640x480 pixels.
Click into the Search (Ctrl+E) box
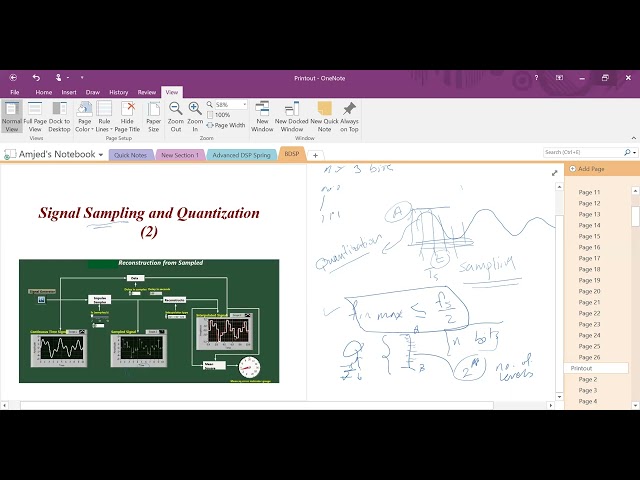pos(583,152)
